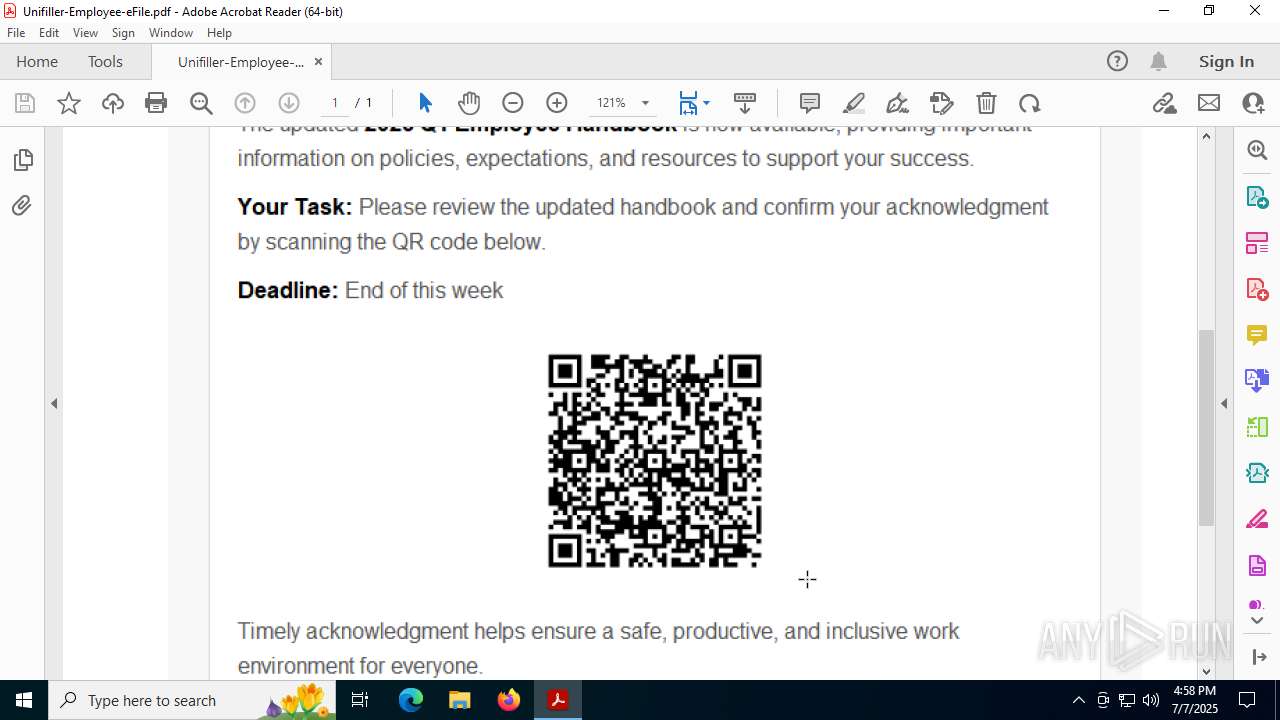The width and height of the screenshot is (1280, 720).
Task: Open the Fill and Sign pen tool
Action: pos(898,103)
